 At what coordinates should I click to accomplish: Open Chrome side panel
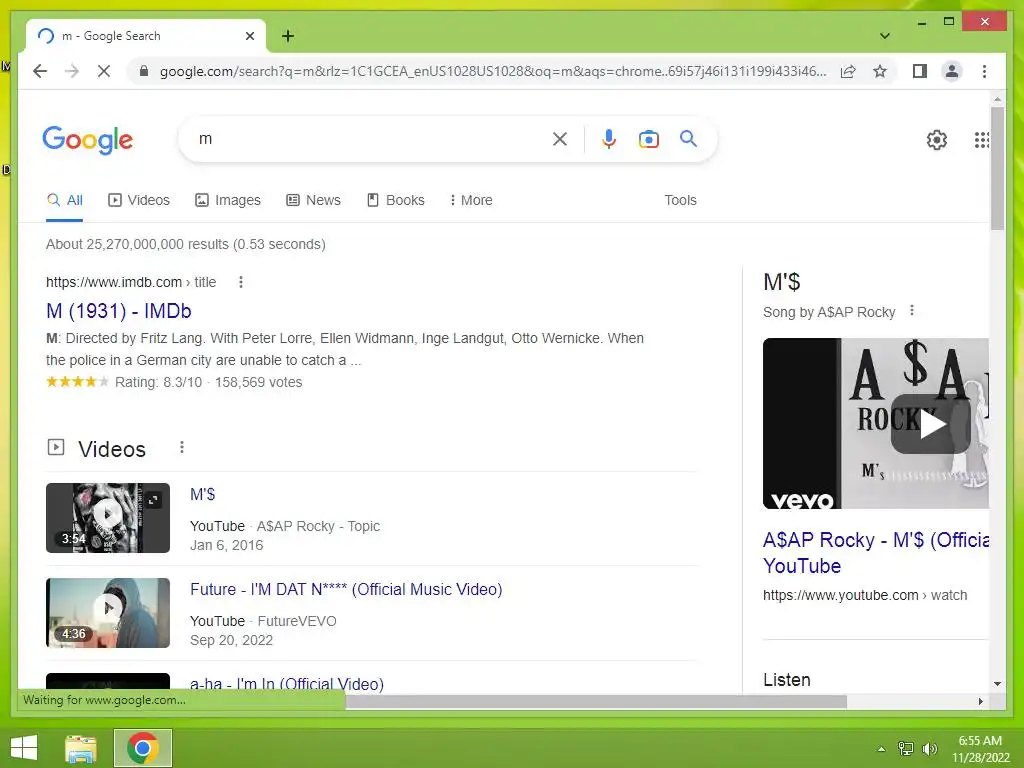coord(920,71)
